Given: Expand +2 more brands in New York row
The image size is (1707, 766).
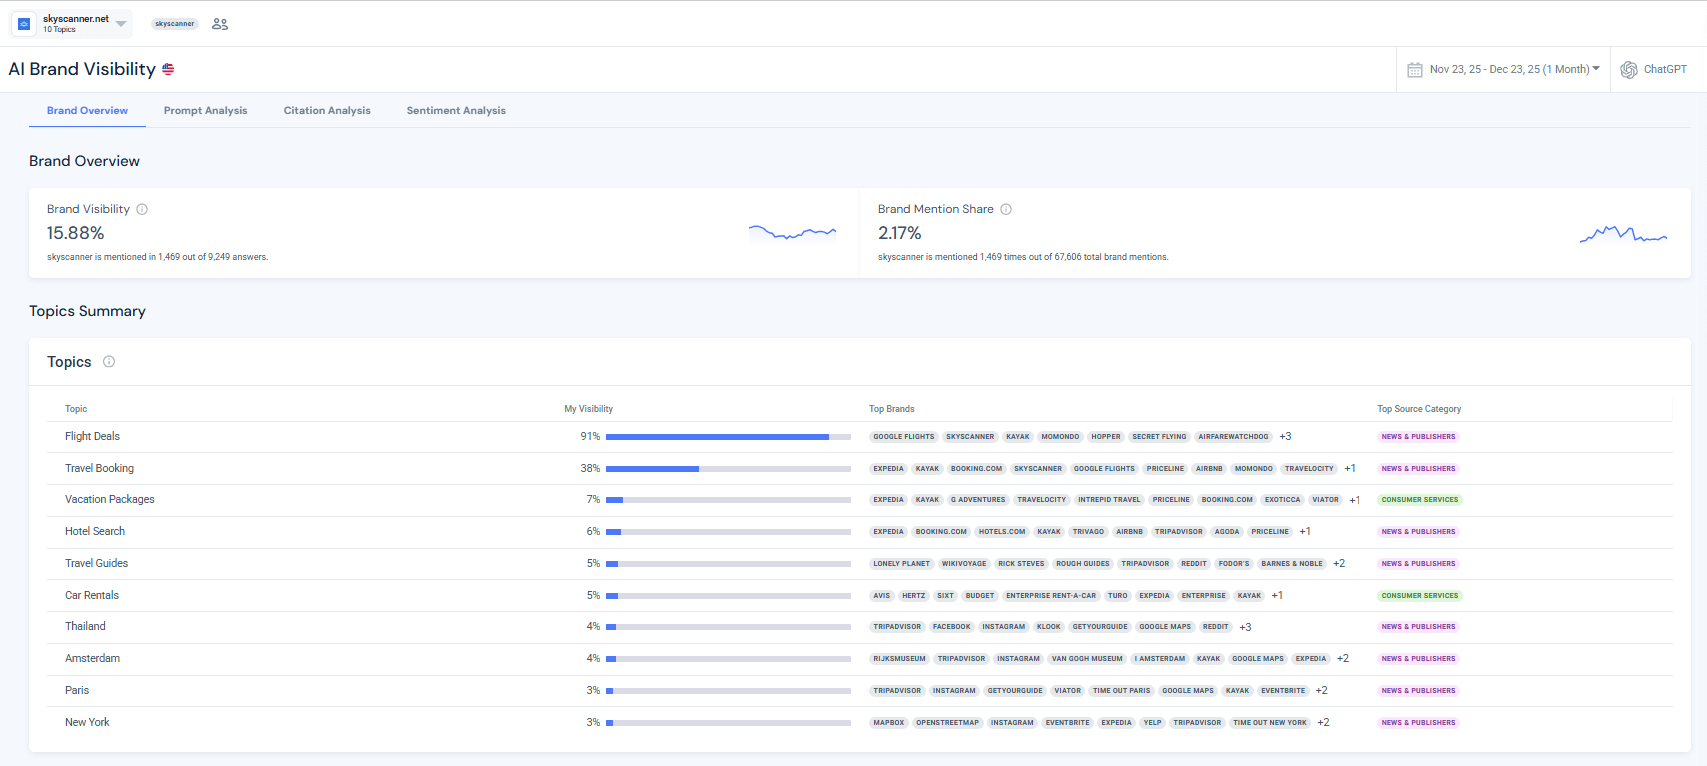Looking at the screenshot, I should pyautogui.click(x=1323, y=723).
